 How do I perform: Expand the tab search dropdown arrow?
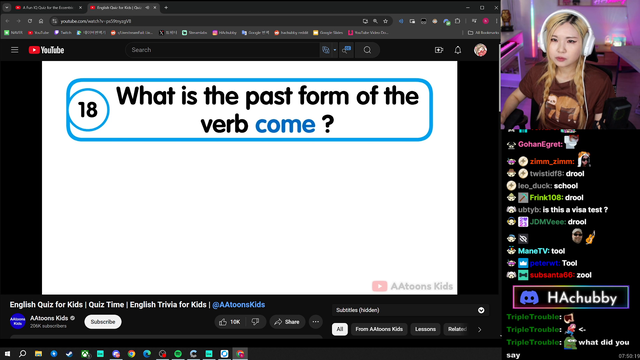click(7, 7)
